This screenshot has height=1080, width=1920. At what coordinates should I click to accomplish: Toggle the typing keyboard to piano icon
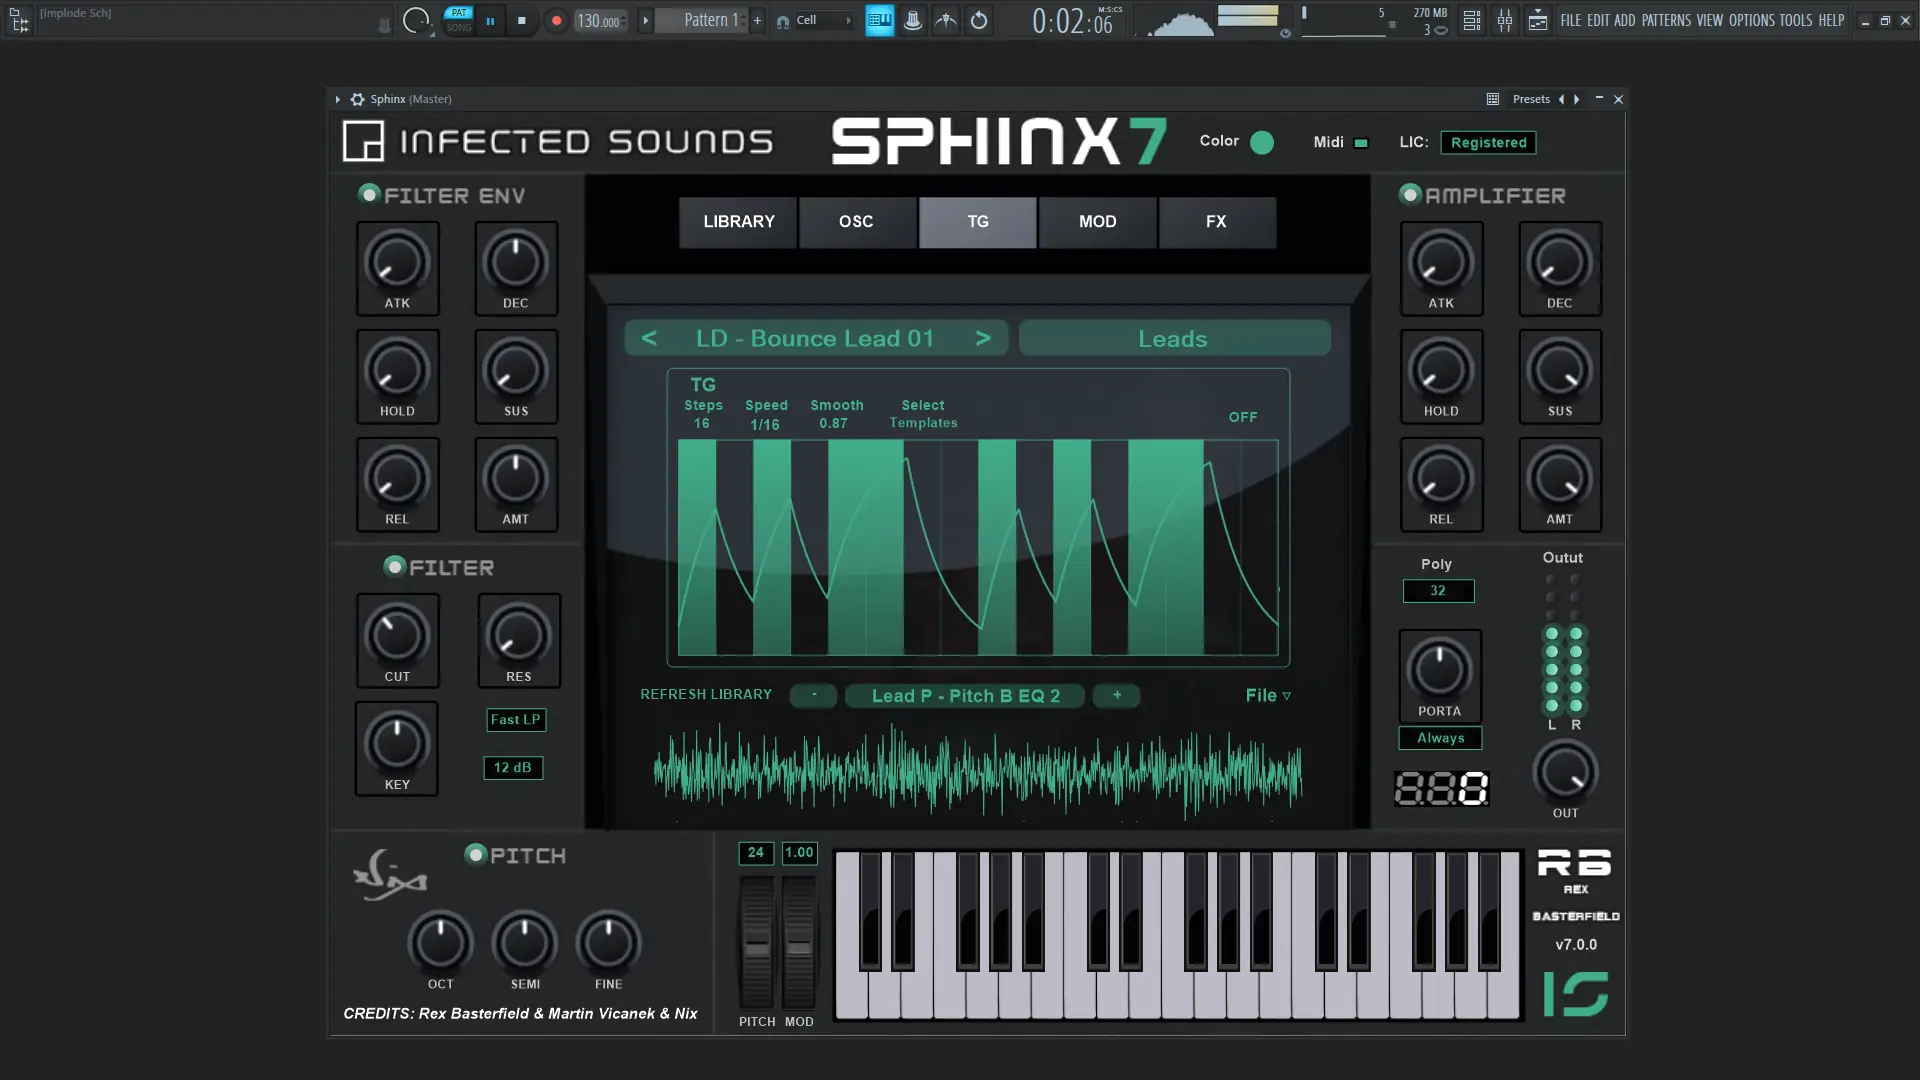(879, 21)
